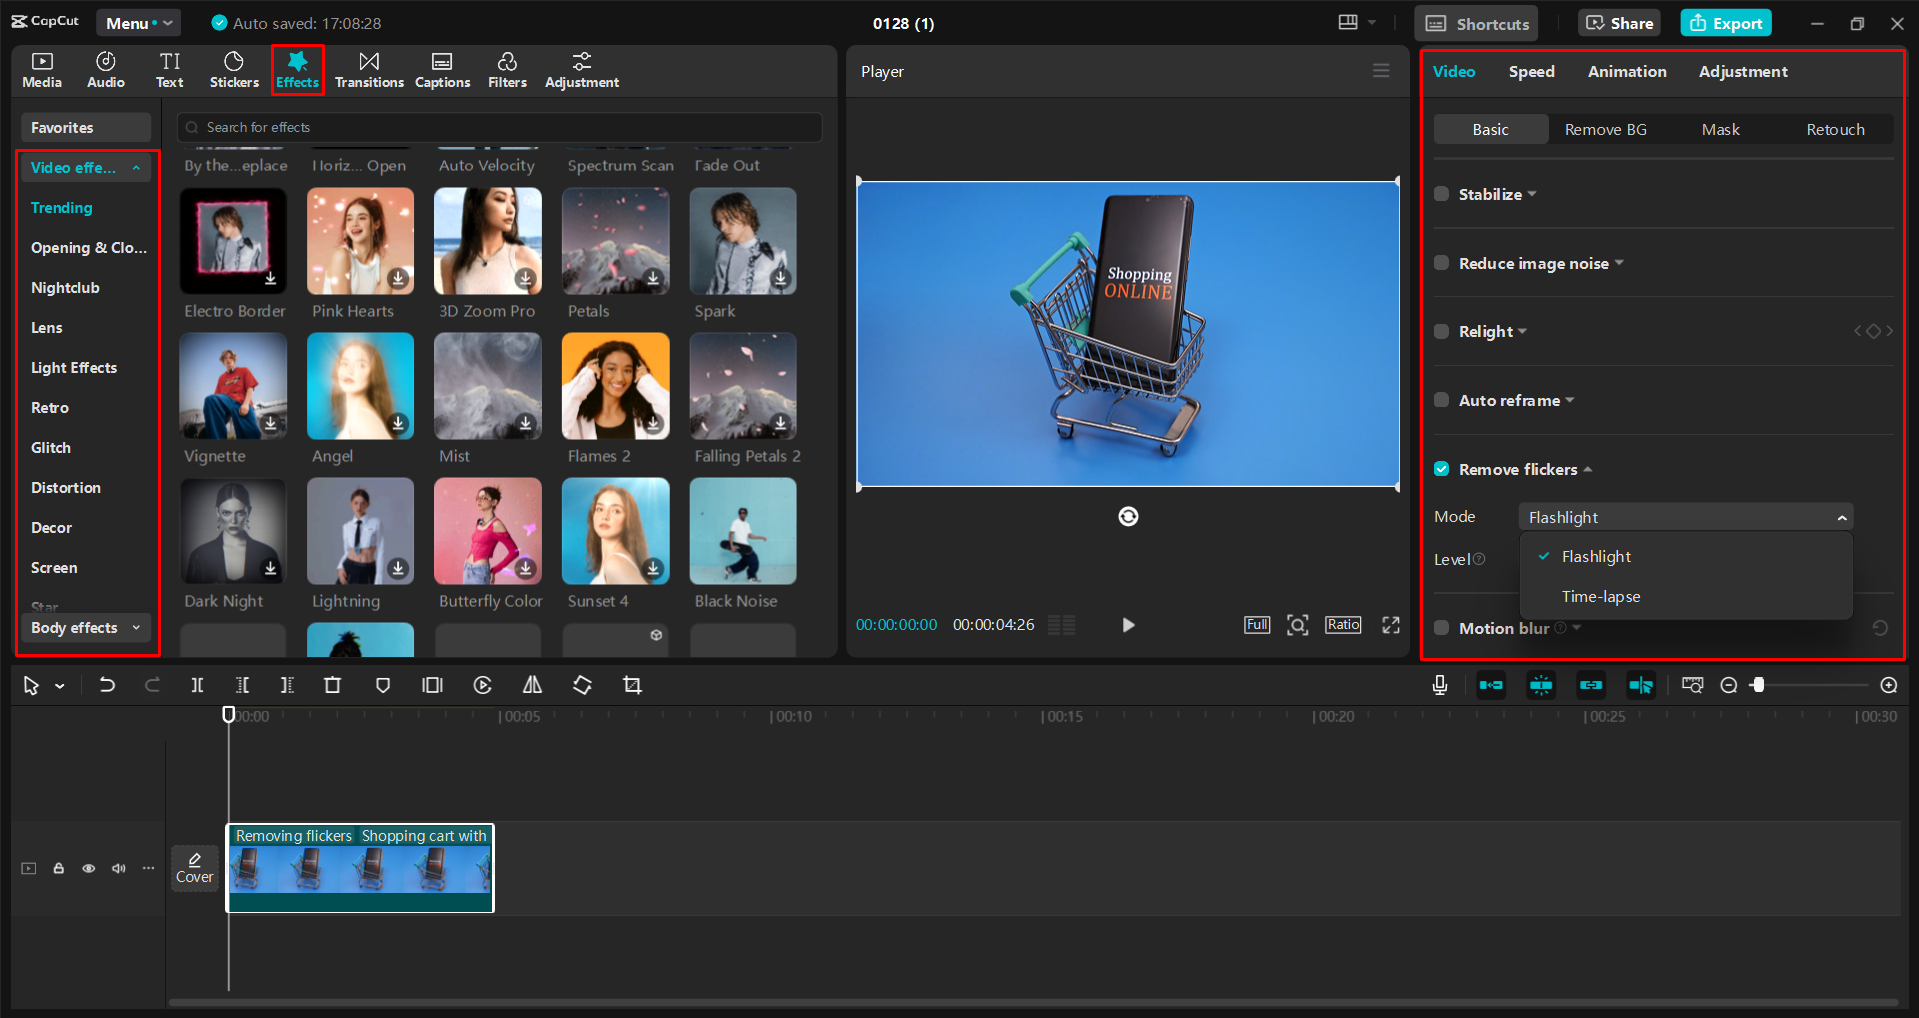
Task: Click the mirror flip icon
Action: point(532,685)
